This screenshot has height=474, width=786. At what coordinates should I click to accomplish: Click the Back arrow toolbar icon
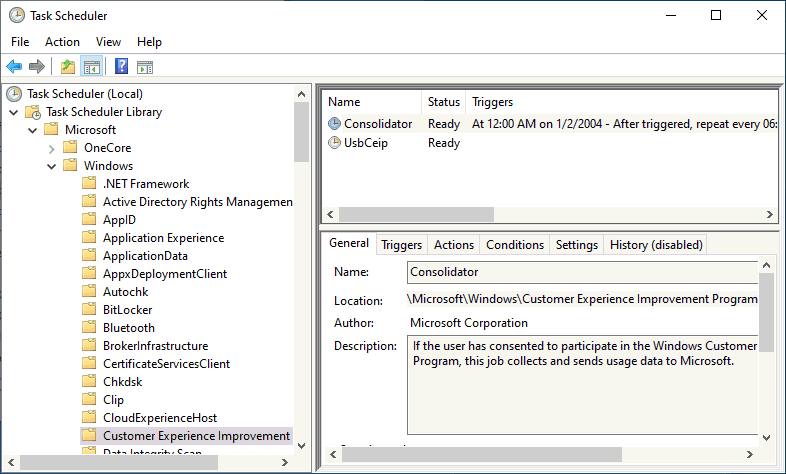[x=14, y=66]
